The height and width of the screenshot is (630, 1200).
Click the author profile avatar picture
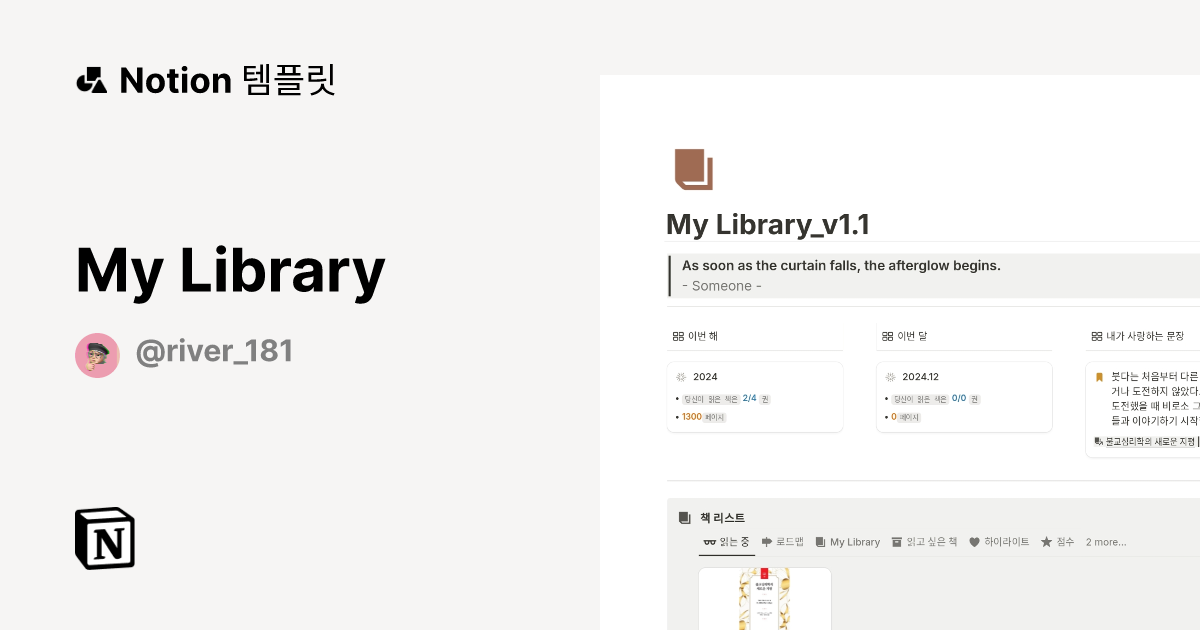[97, 355]
